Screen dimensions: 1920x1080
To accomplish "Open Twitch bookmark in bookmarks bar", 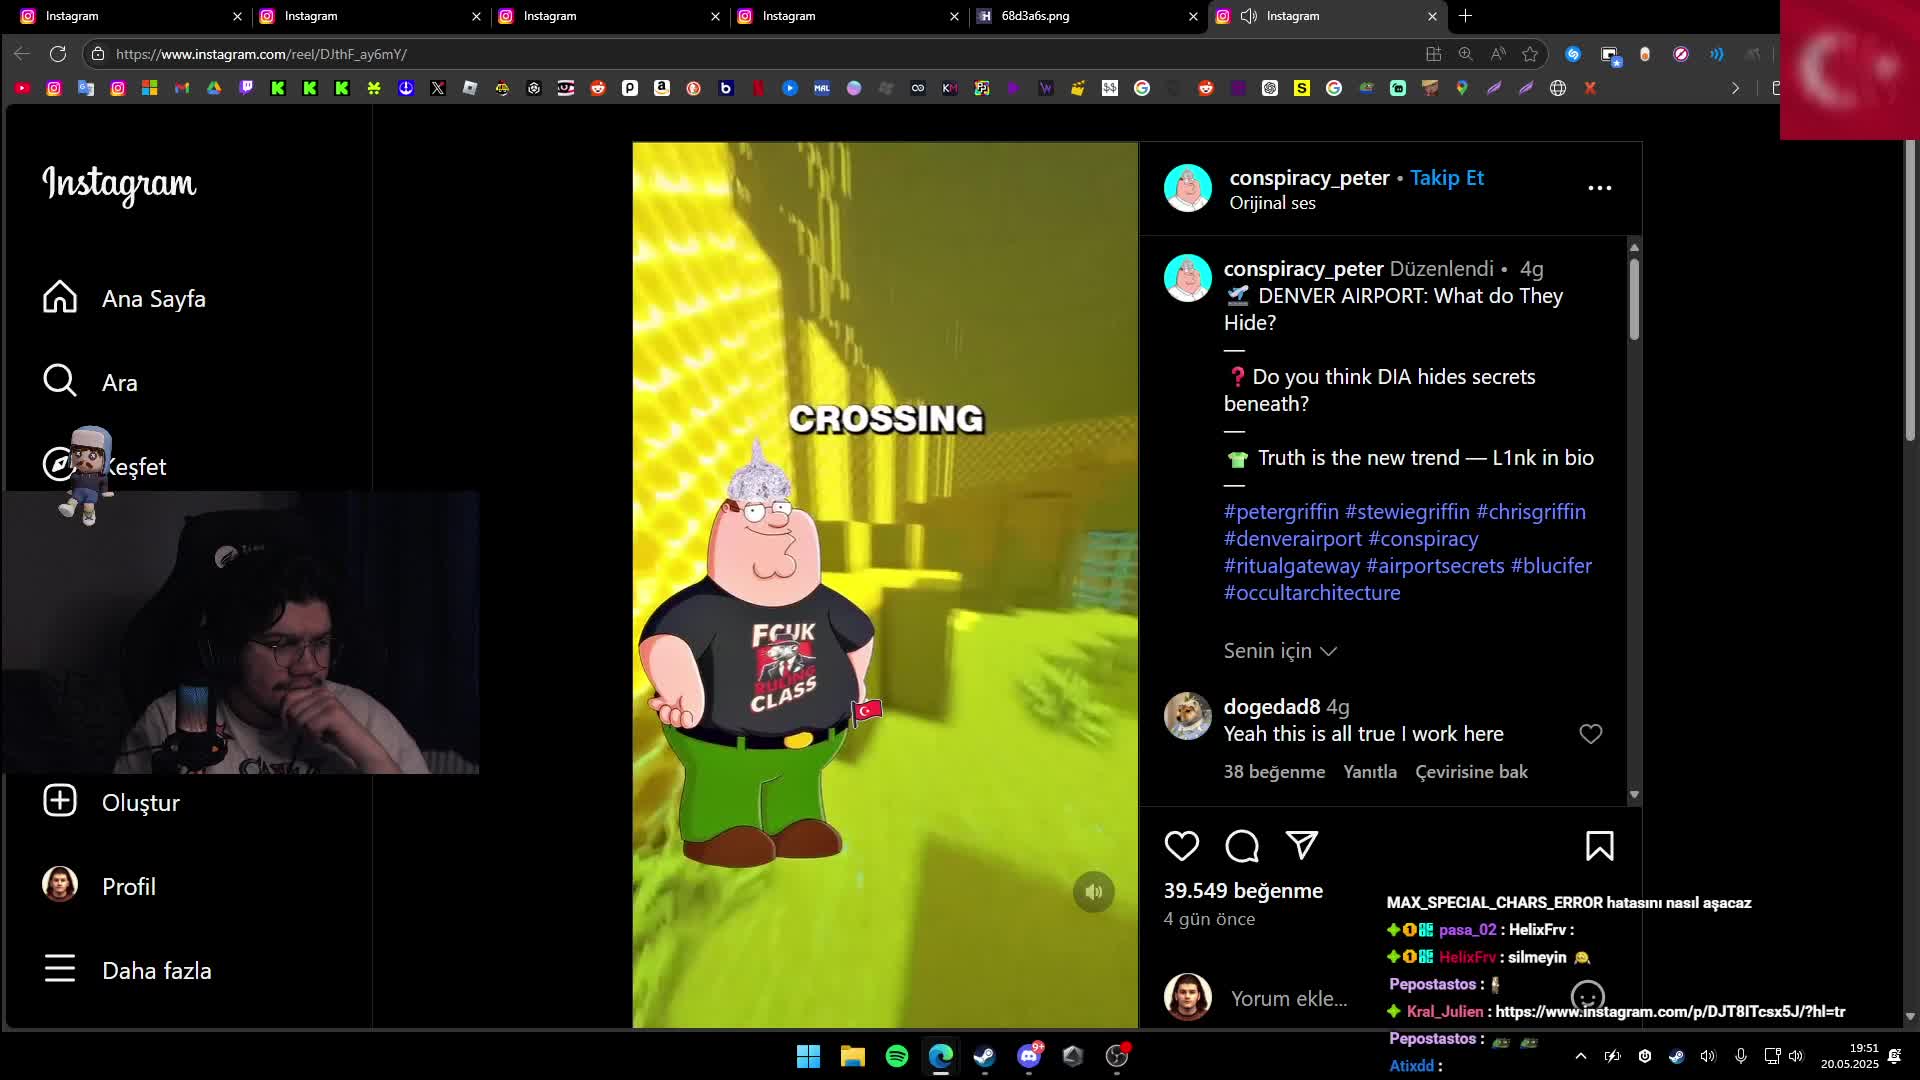I will [x=246, y=88].
